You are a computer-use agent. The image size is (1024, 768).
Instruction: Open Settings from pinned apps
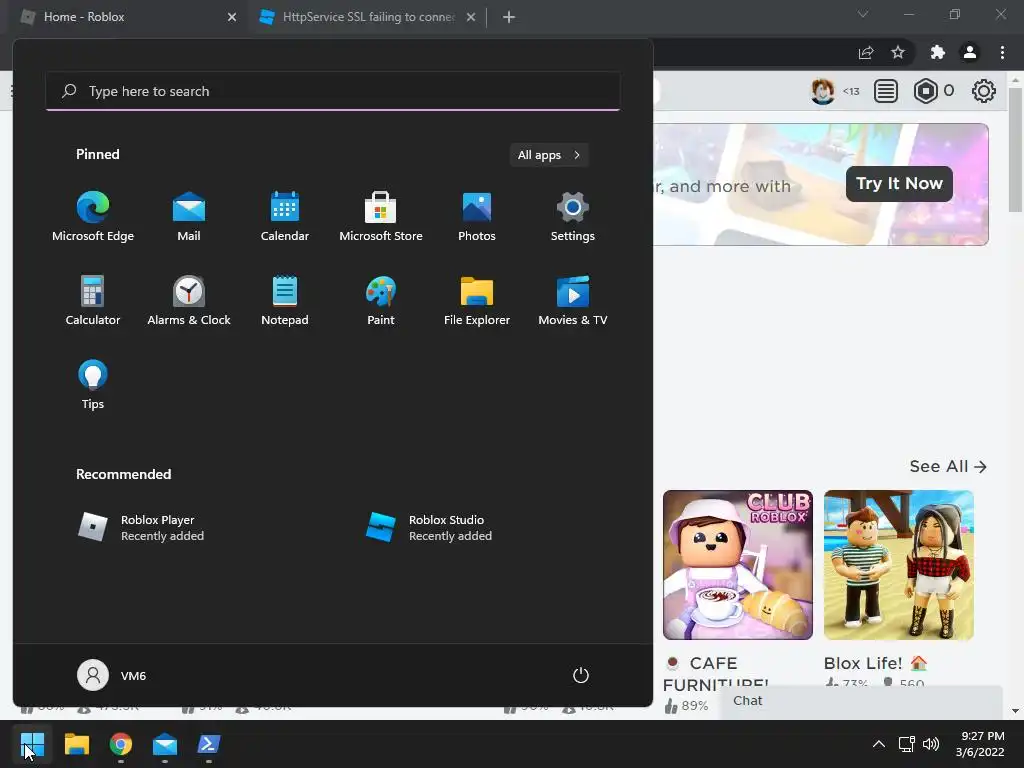point(573,217)
